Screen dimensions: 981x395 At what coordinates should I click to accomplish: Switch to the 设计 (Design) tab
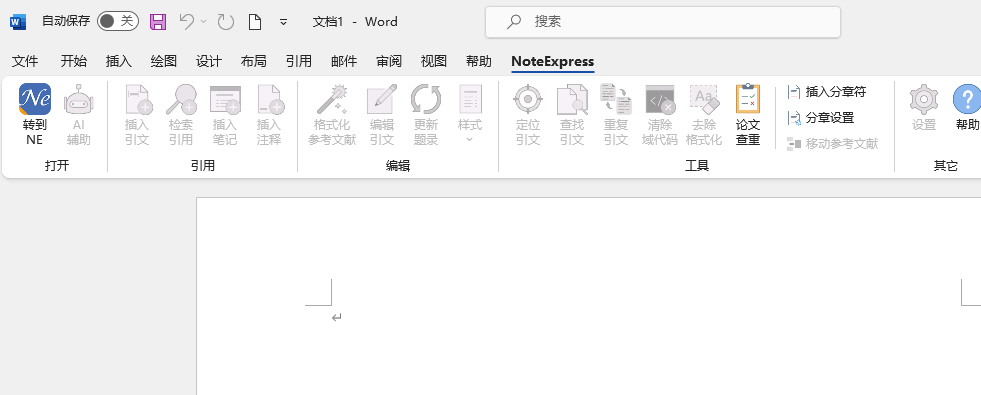(x=209, y=61)
